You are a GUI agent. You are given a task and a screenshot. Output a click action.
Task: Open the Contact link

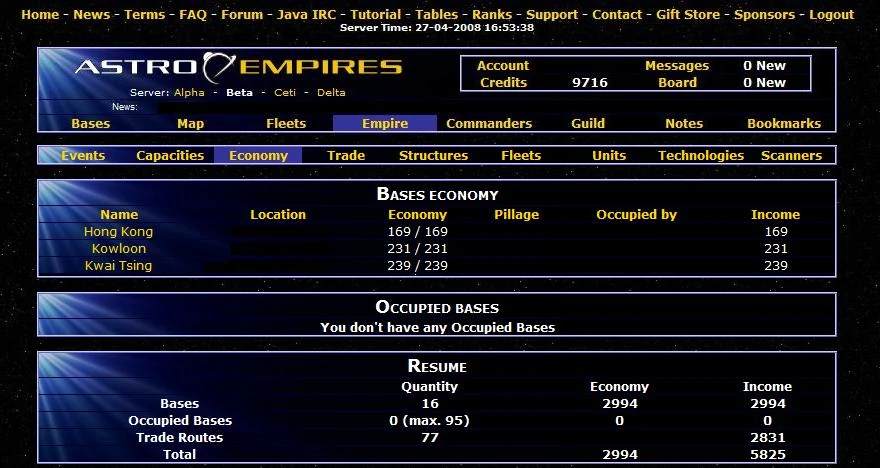617,15
